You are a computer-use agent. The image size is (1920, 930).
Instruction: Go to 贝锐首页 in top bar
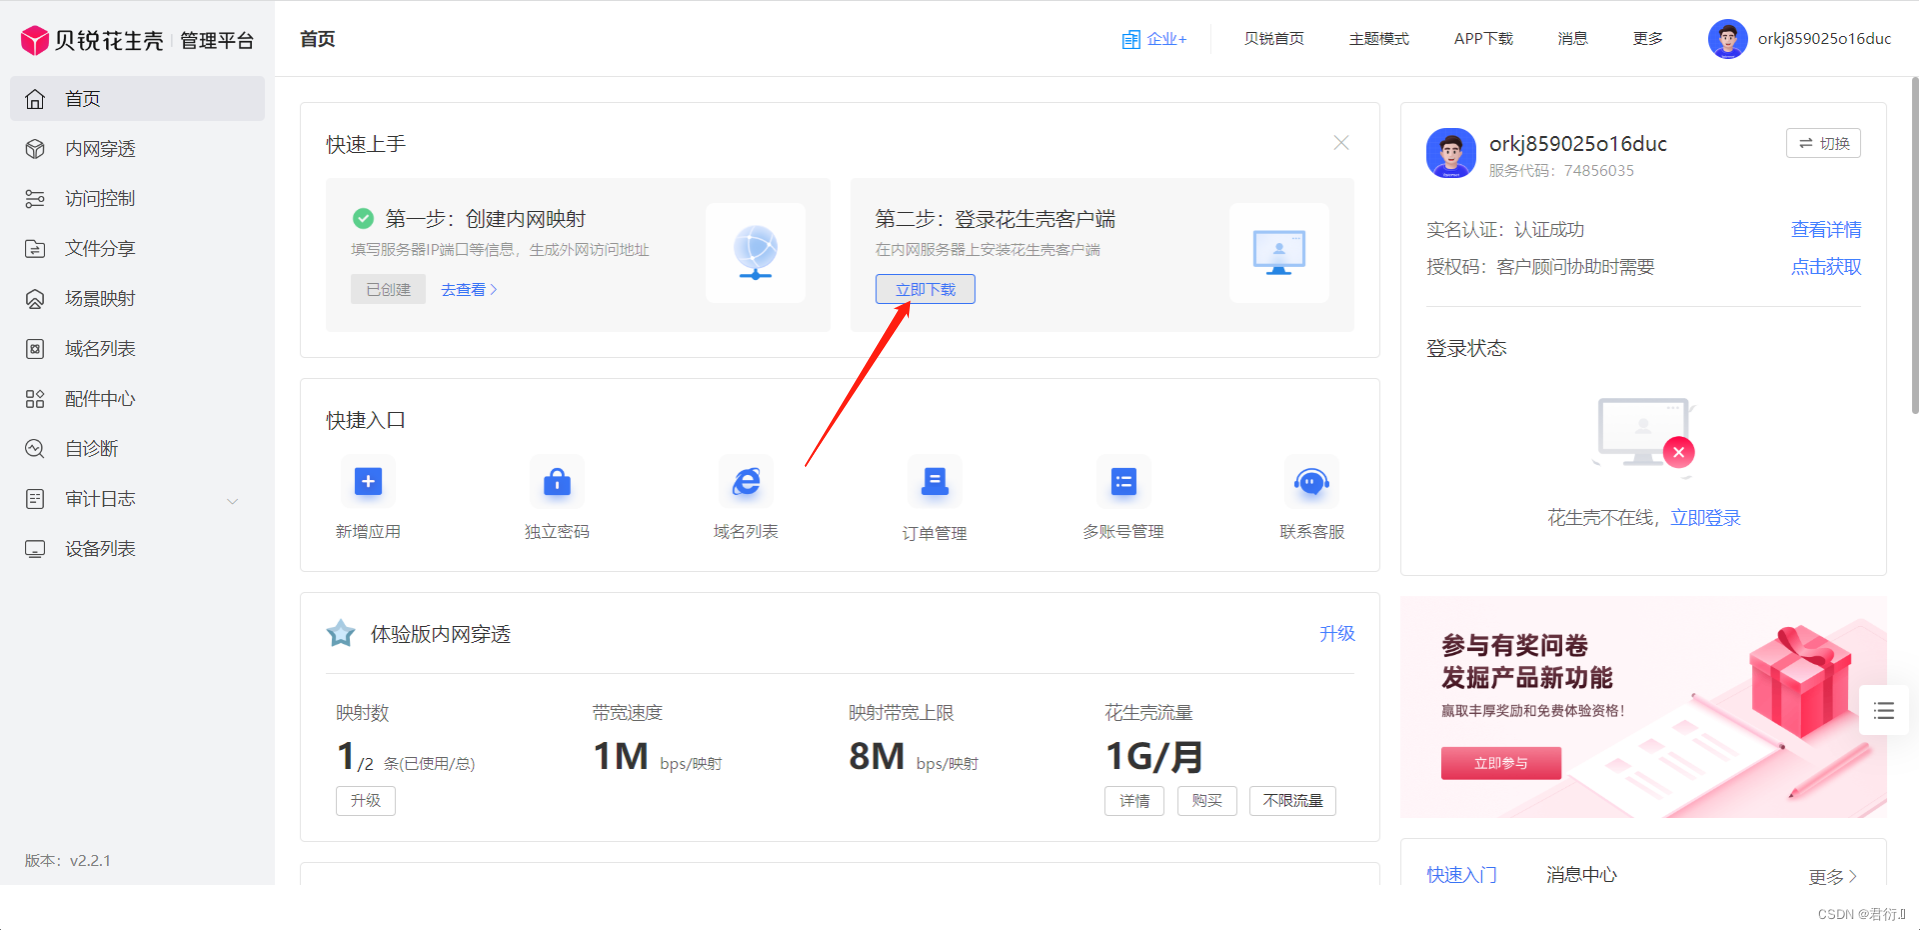click(x=1274, y=39)
